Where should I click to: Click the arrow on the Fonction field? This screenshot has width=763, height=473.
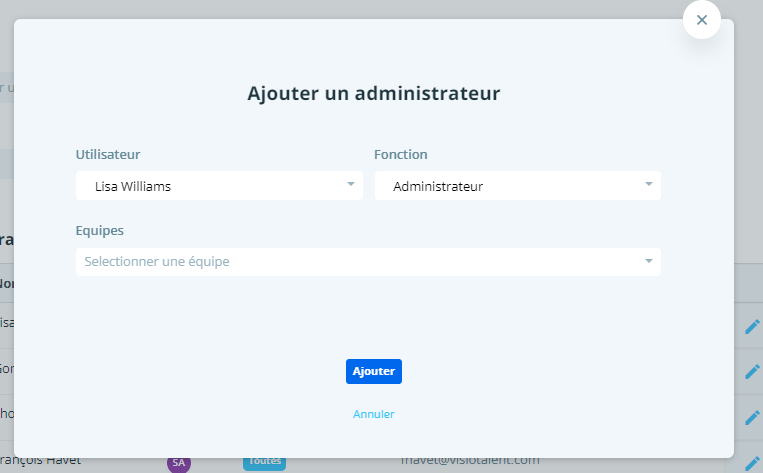pos(648,185)
